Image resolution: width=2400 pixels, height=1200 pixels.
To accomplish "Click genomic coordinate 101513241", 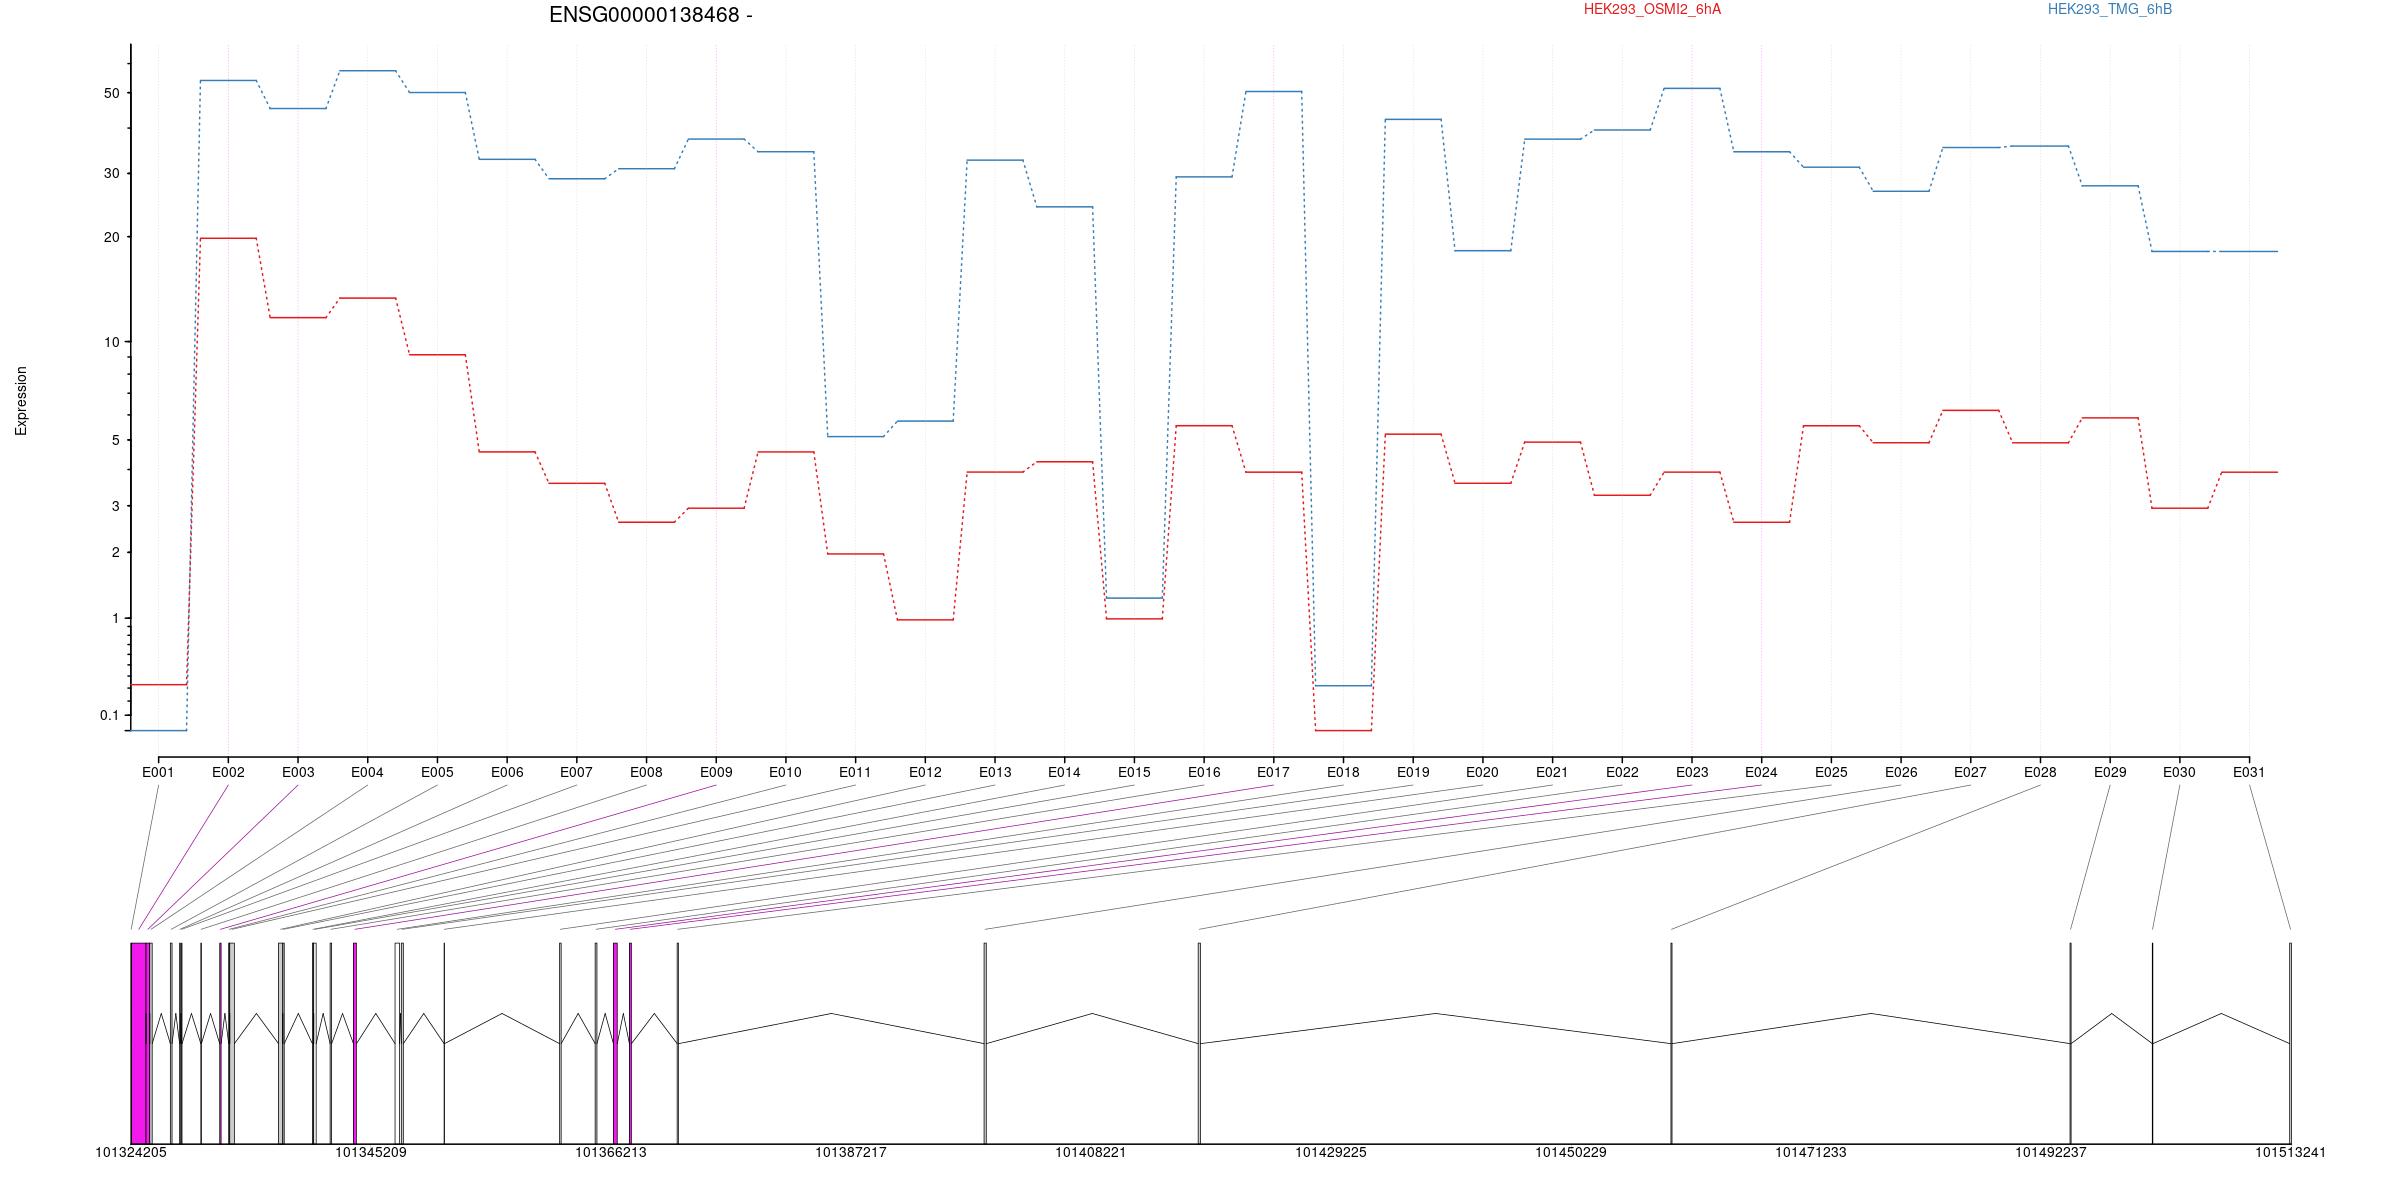I will point(2290,1152).
